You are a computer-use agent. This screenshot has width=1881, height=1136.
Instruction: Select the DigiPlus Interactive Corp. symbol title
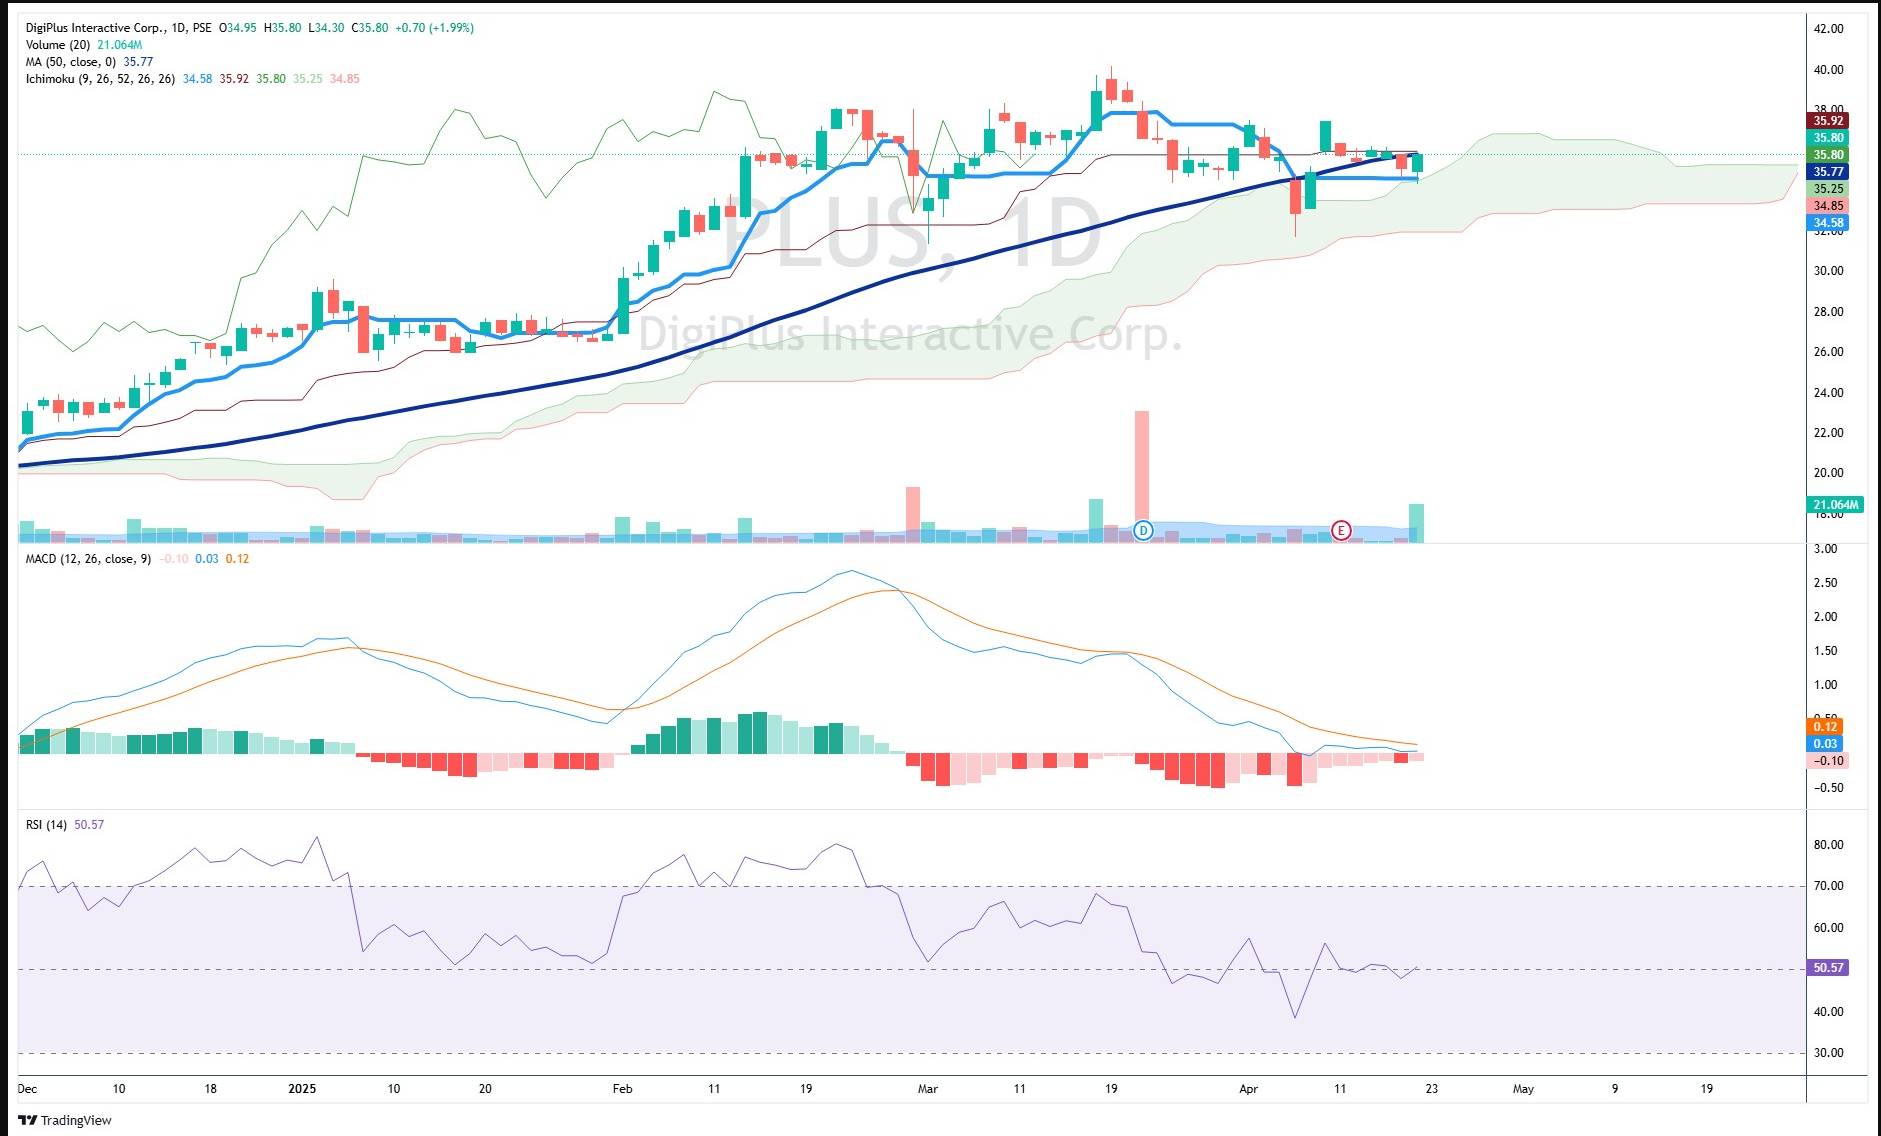pos(95,28)
